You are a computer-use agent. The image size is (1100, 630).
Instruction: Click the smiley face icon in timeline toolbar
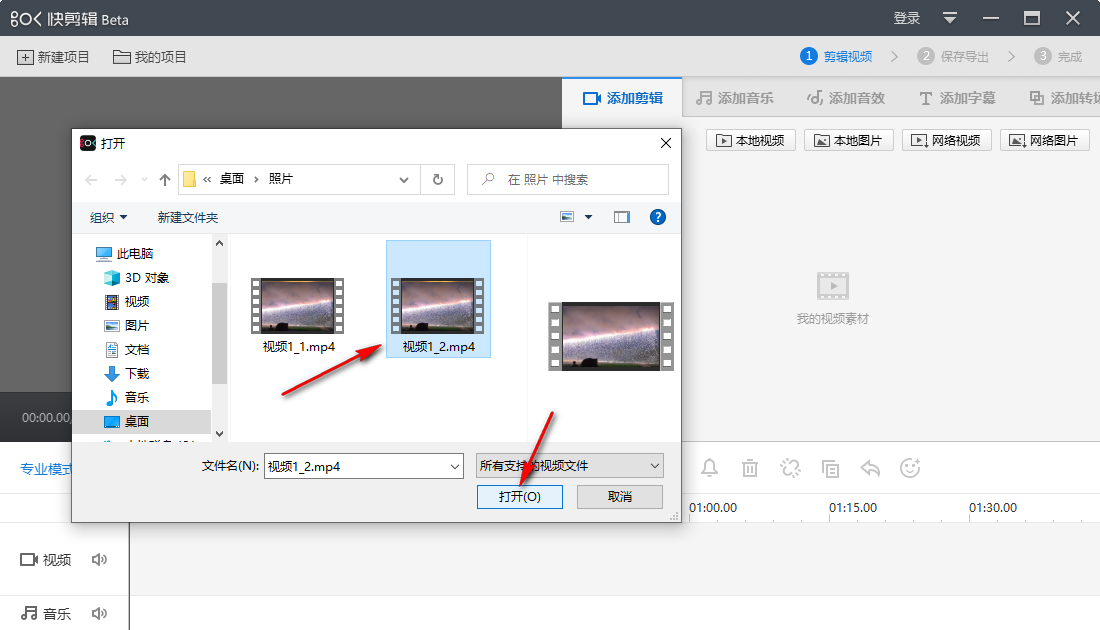pyautogui.click(x=910, y=468)
